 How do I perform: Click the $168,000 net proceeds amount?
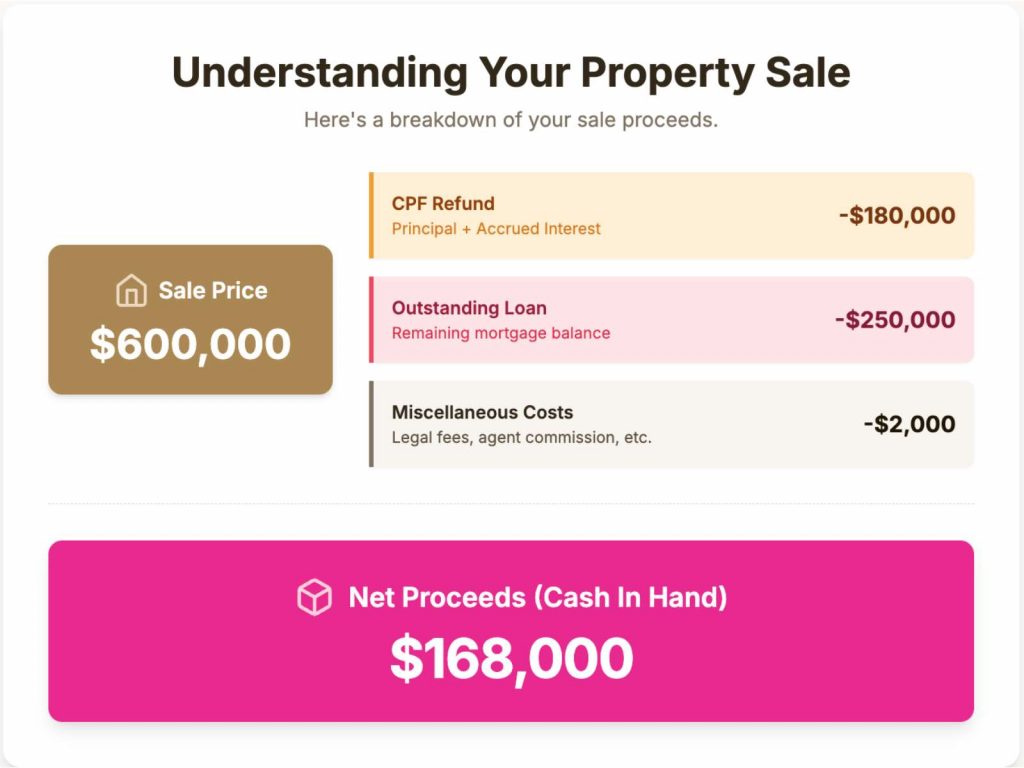[x=511, y=658]
